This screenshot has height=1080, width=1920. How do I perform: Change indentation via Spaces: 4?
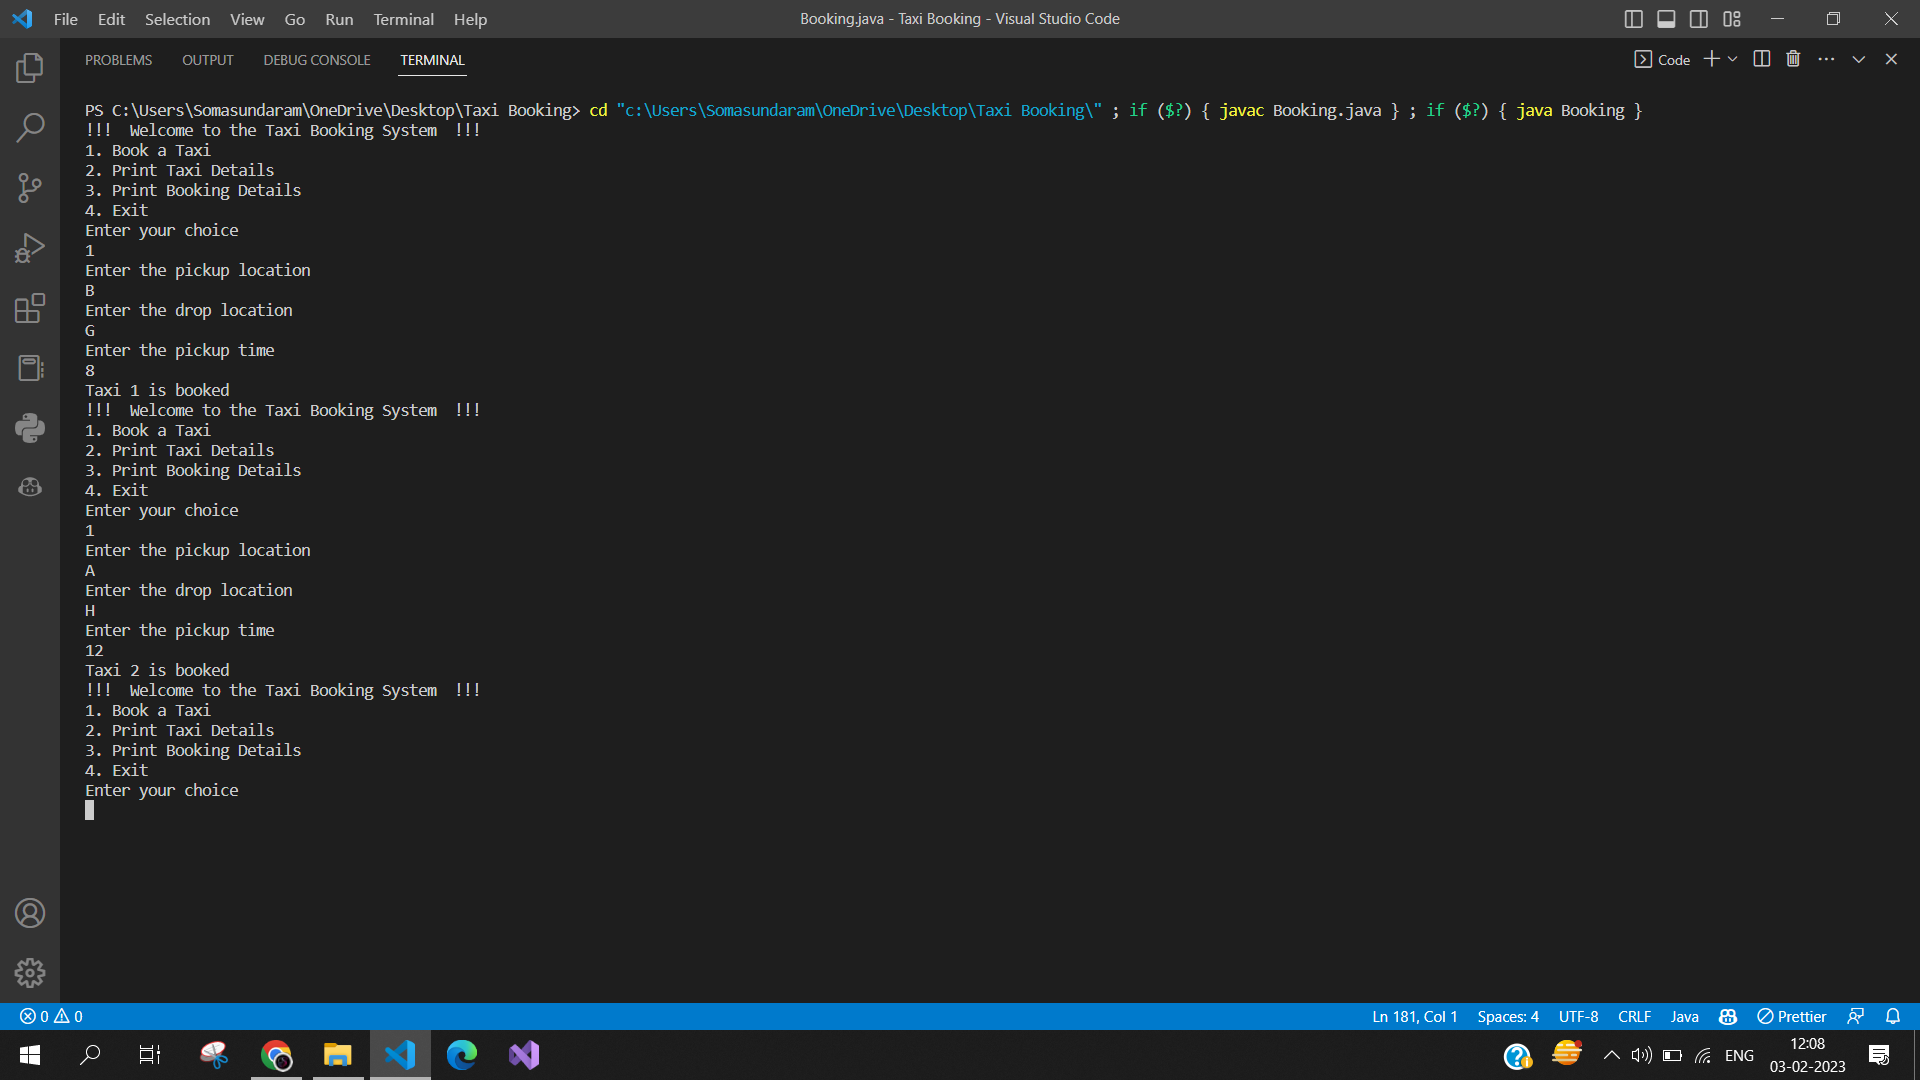tap(1507, 1016)
